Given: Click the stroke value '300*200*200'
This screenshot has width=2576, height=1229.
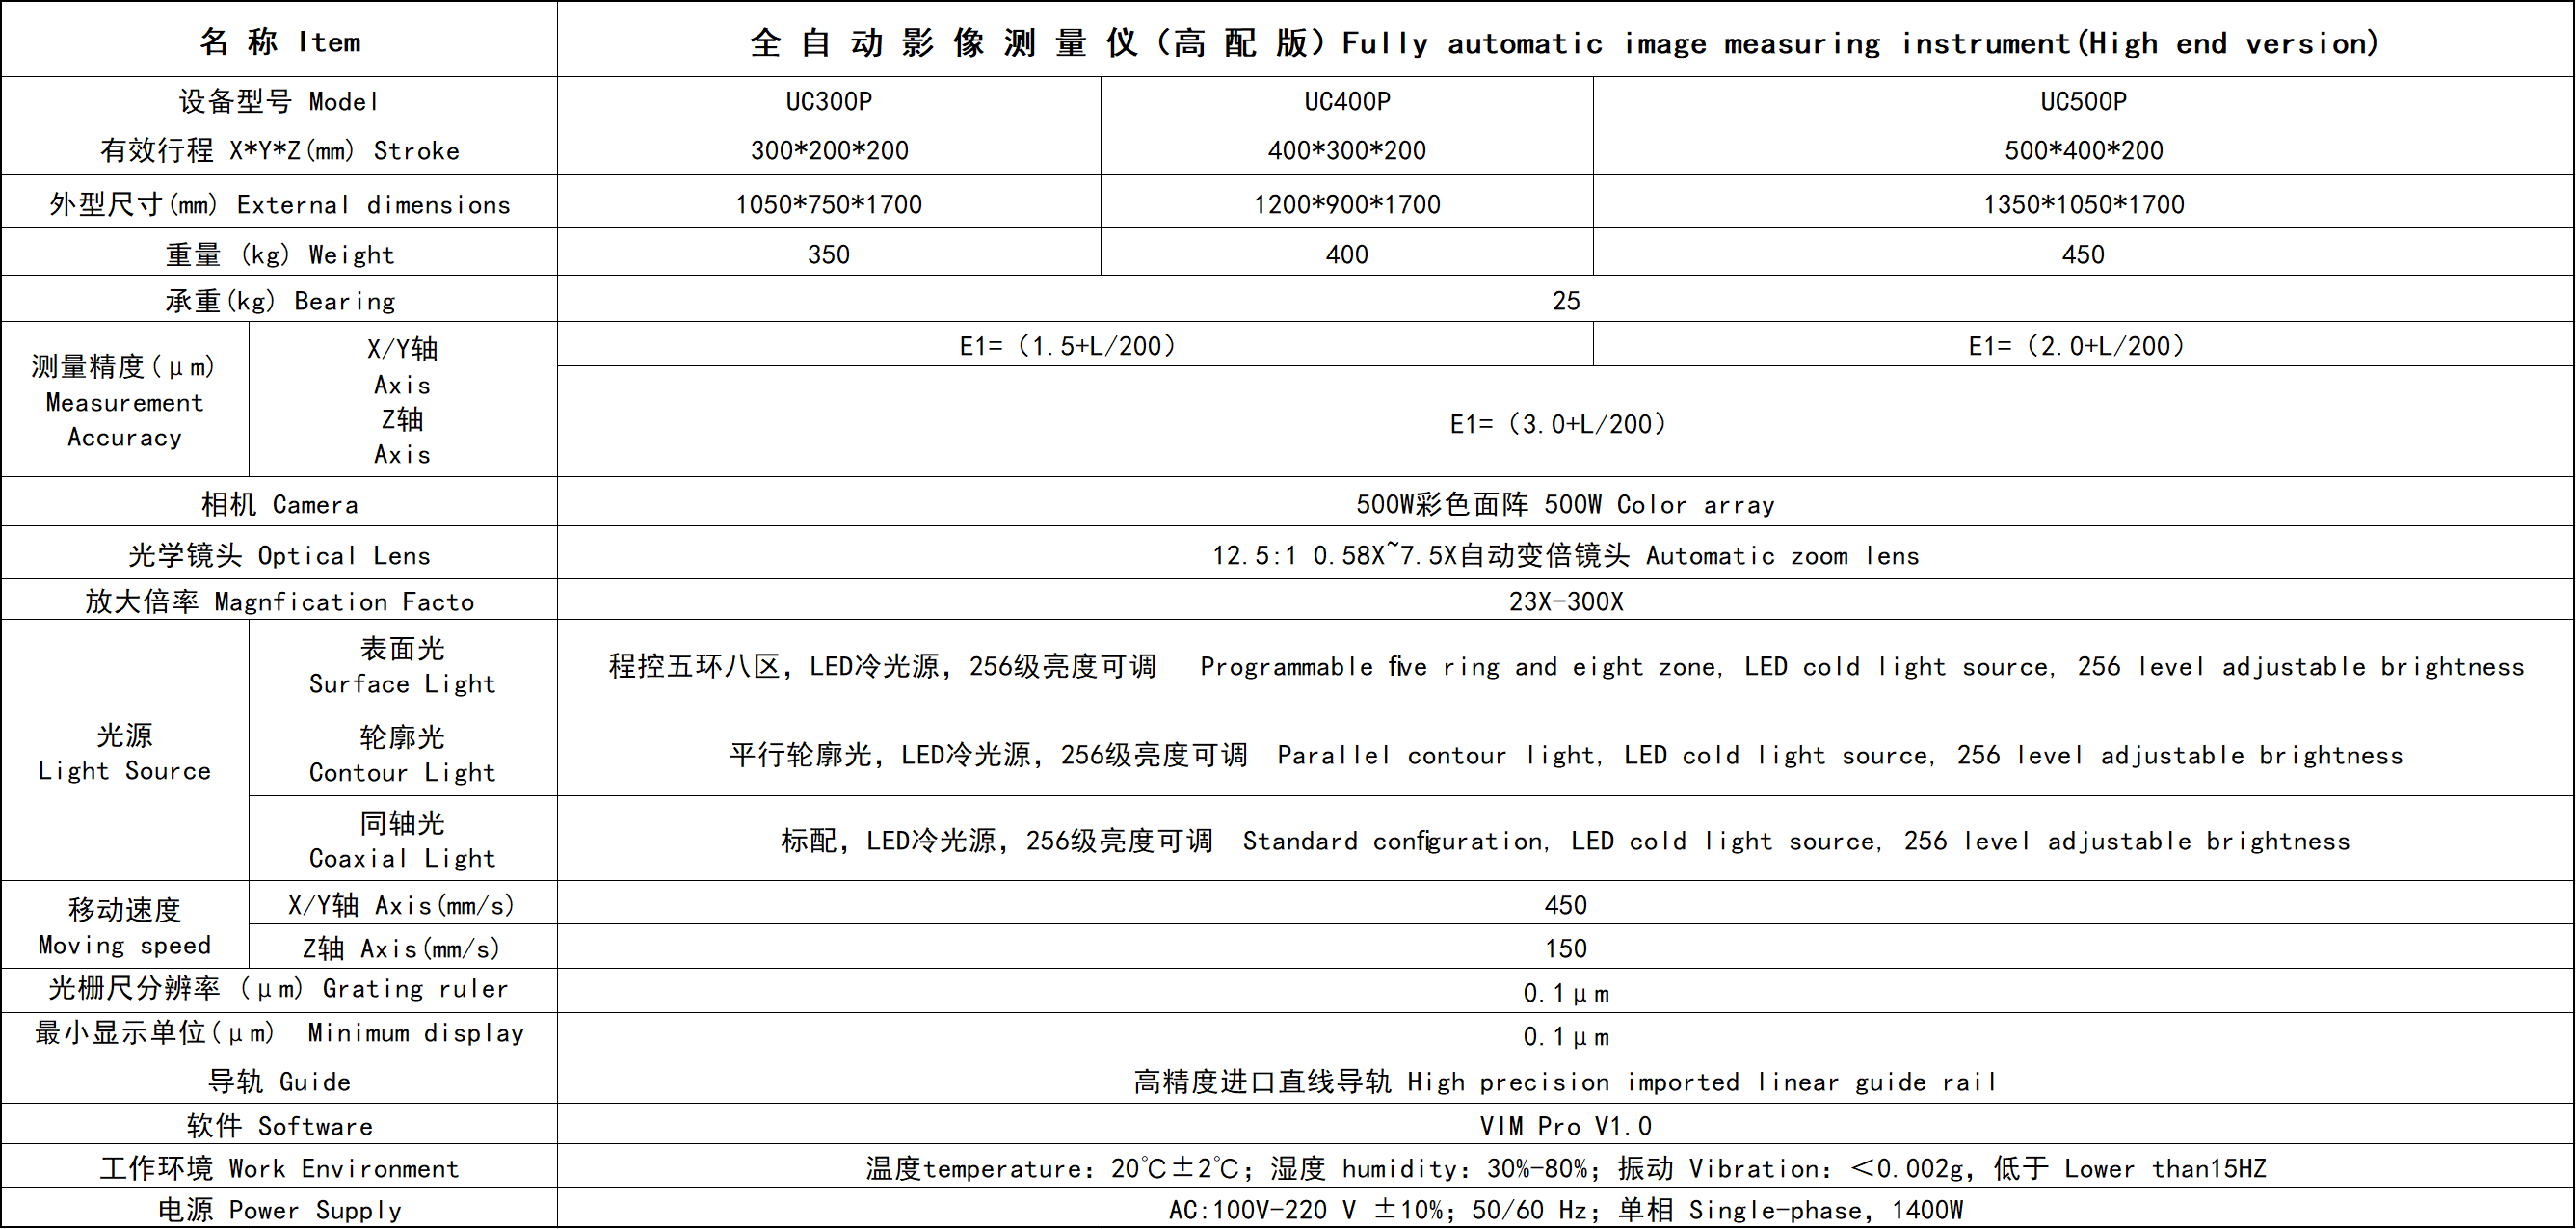Looking at the screenshot, I should click(830, 150).
